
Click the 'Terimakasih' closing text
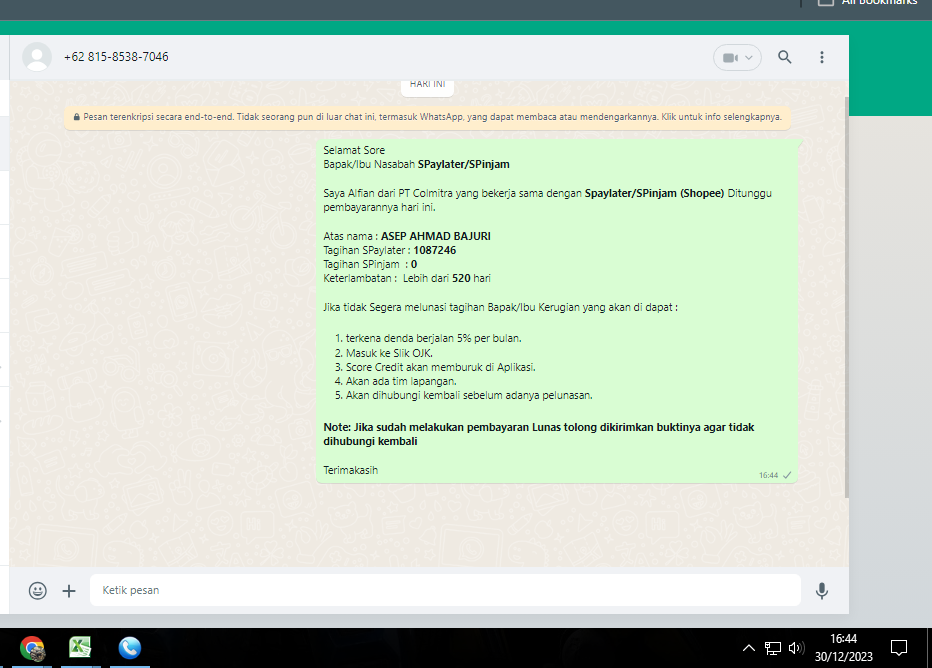[351, 470]
